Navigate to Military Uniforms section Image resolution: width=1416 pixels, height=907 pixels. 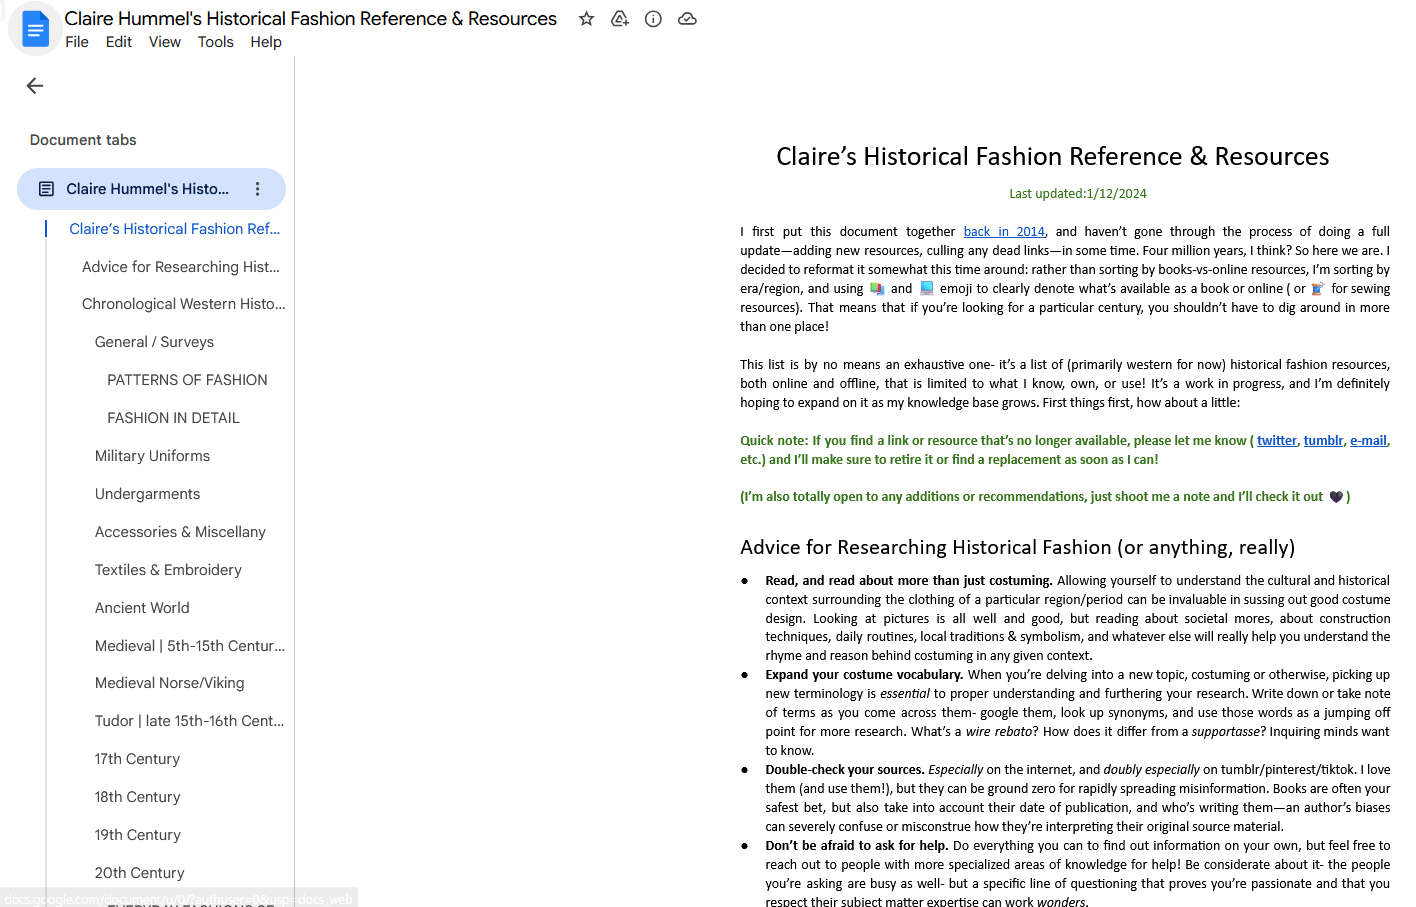point(152,456)
